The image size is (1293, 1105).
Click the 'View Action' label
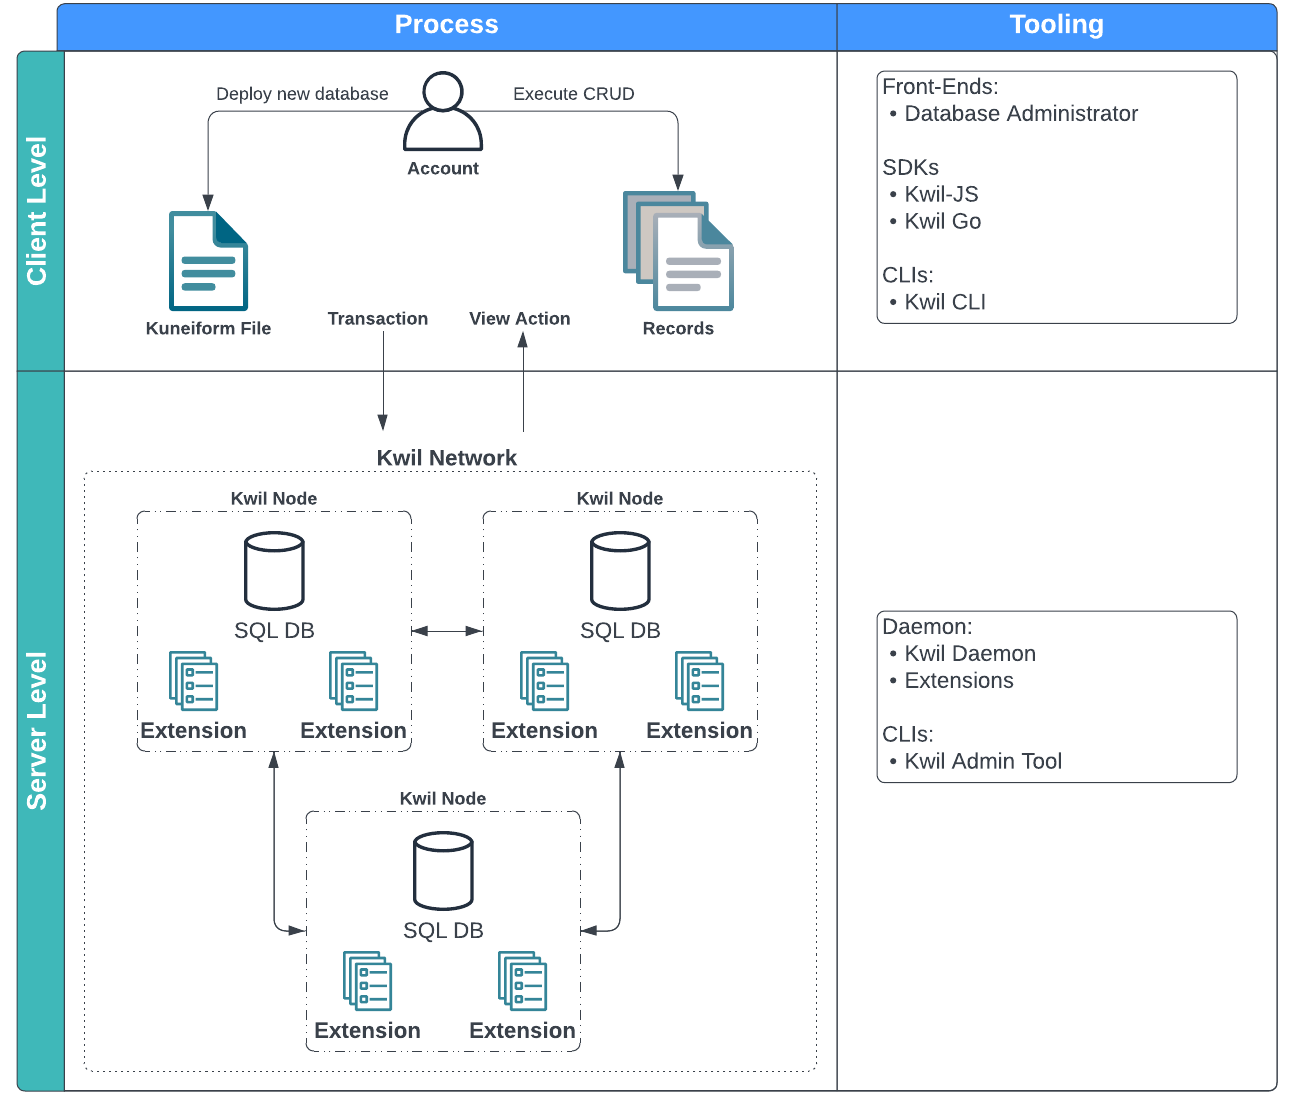coord(520,318)
